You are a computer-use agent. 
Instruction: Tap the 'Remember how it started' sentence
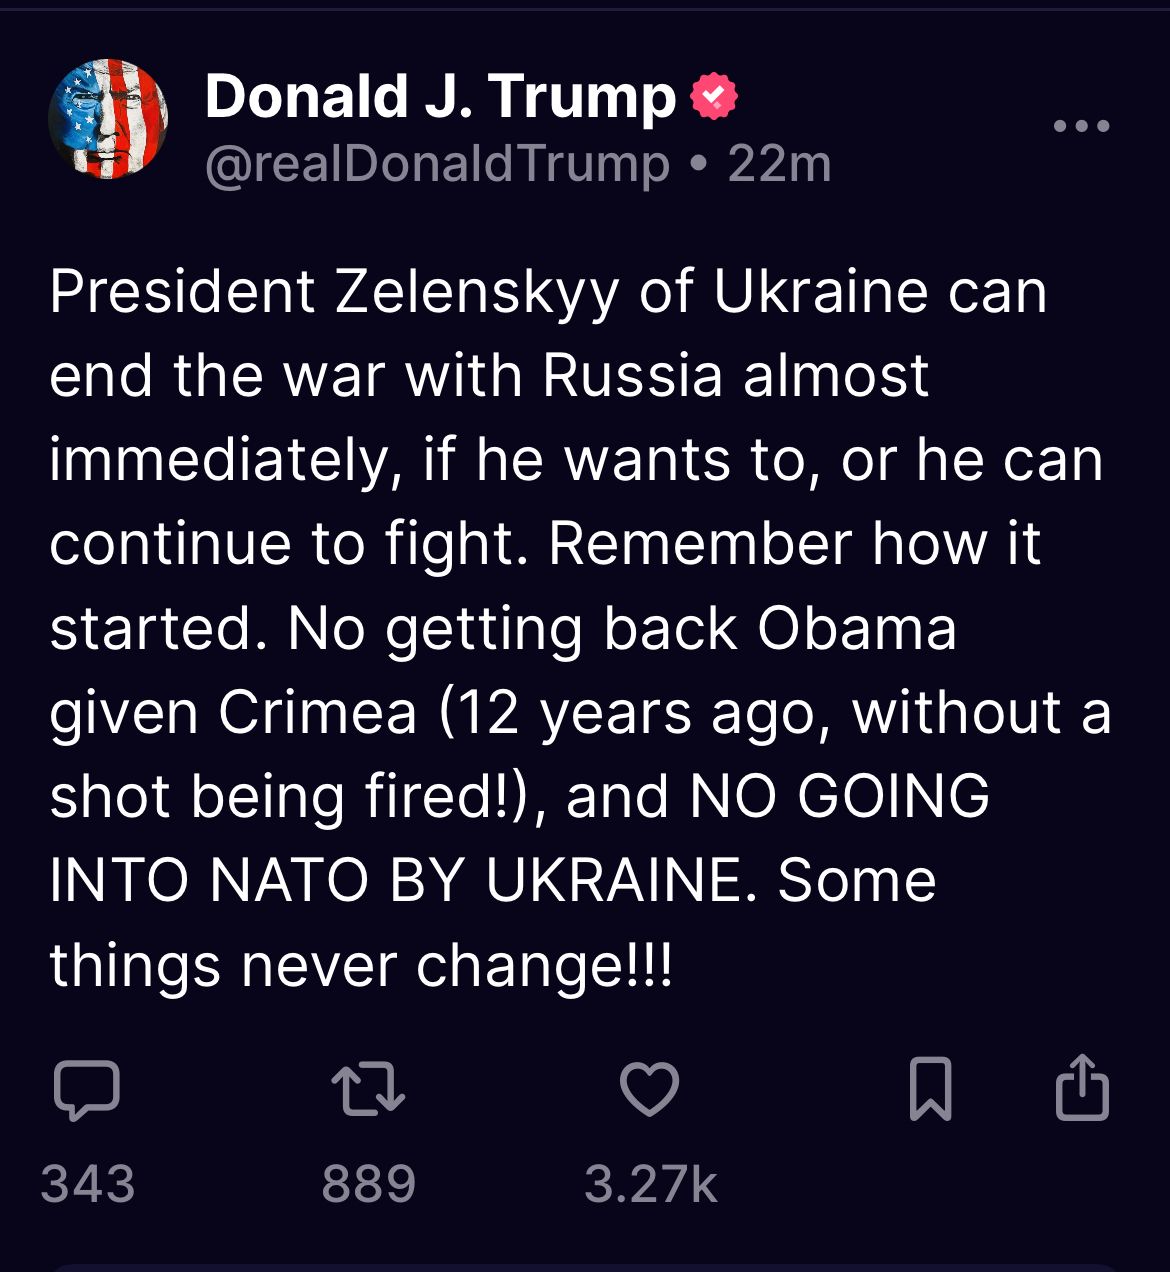pos(545,586)
